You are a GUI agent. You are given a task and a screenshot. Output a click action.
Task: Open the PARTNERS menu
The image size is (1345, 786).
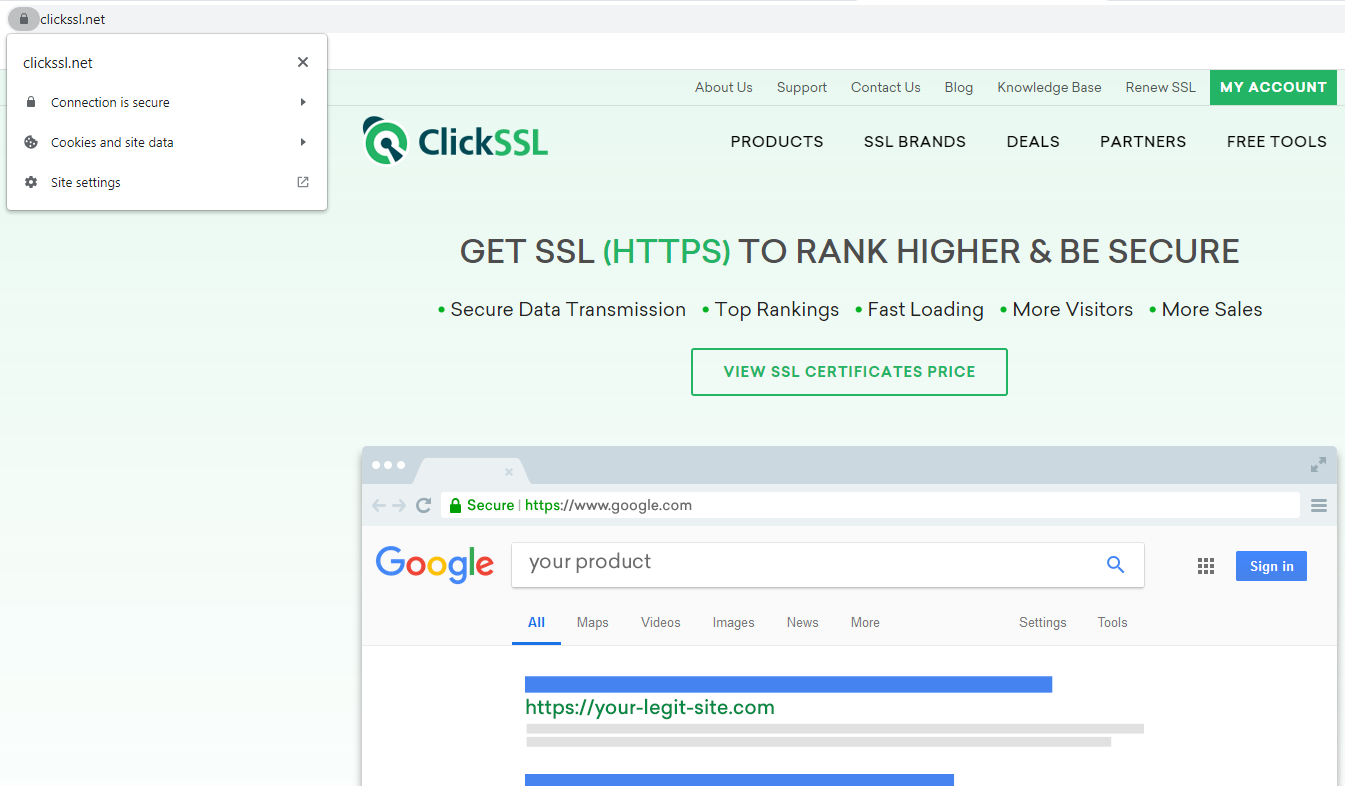click(1143, 141)
